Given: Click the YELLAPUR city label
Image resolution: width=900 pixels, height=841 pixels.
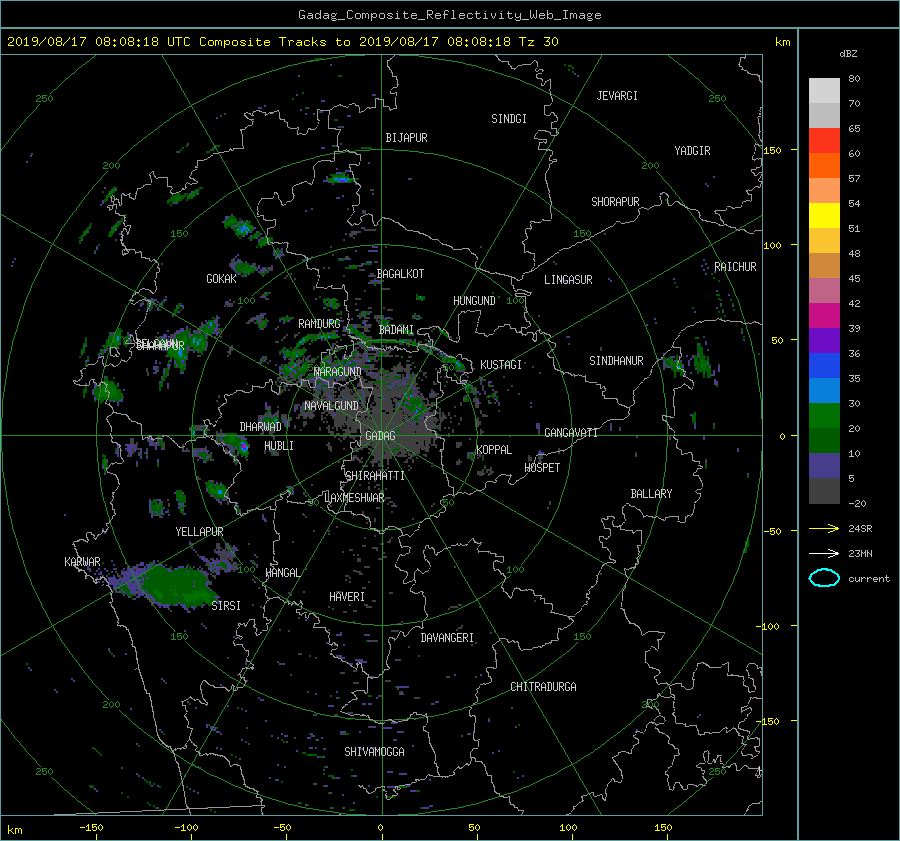Looking at the screenshot, I should click(199, 532).
